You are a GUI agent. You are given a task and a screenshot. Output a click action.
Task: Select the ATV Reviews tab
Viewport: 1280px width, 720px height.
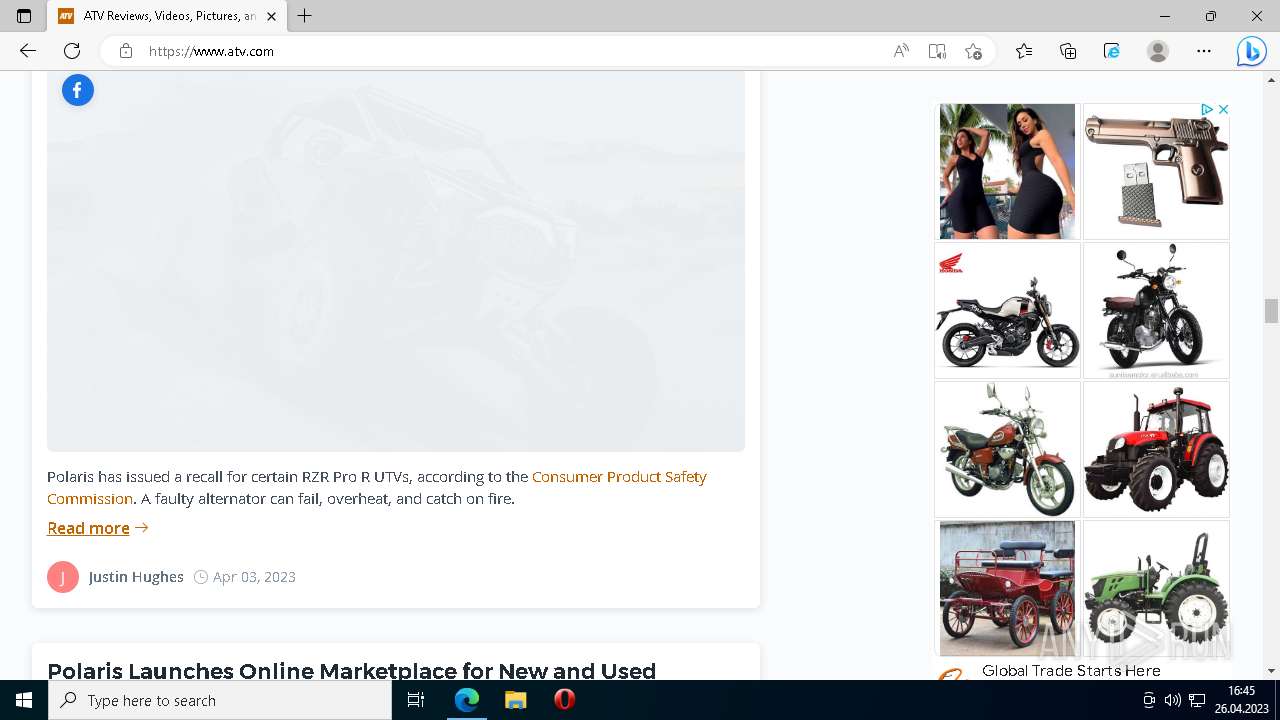(x=167, y=16)
